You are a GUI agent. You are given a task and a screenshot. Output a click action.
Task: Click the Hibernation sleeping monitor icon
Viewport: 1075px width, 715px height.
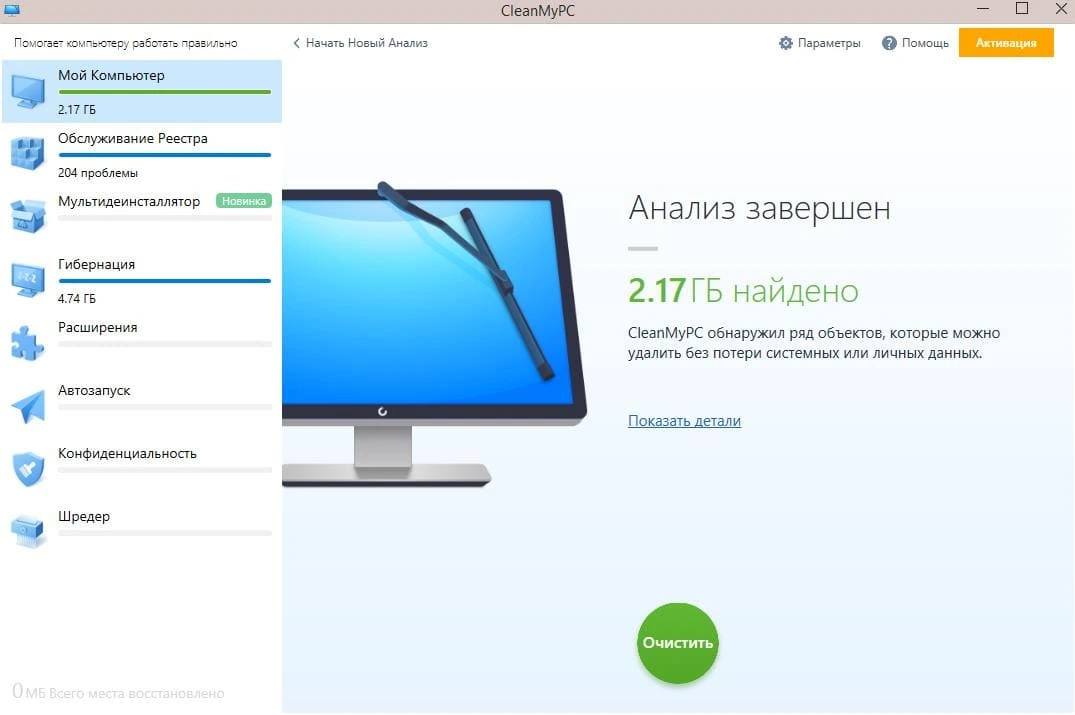tap(28, 280)
